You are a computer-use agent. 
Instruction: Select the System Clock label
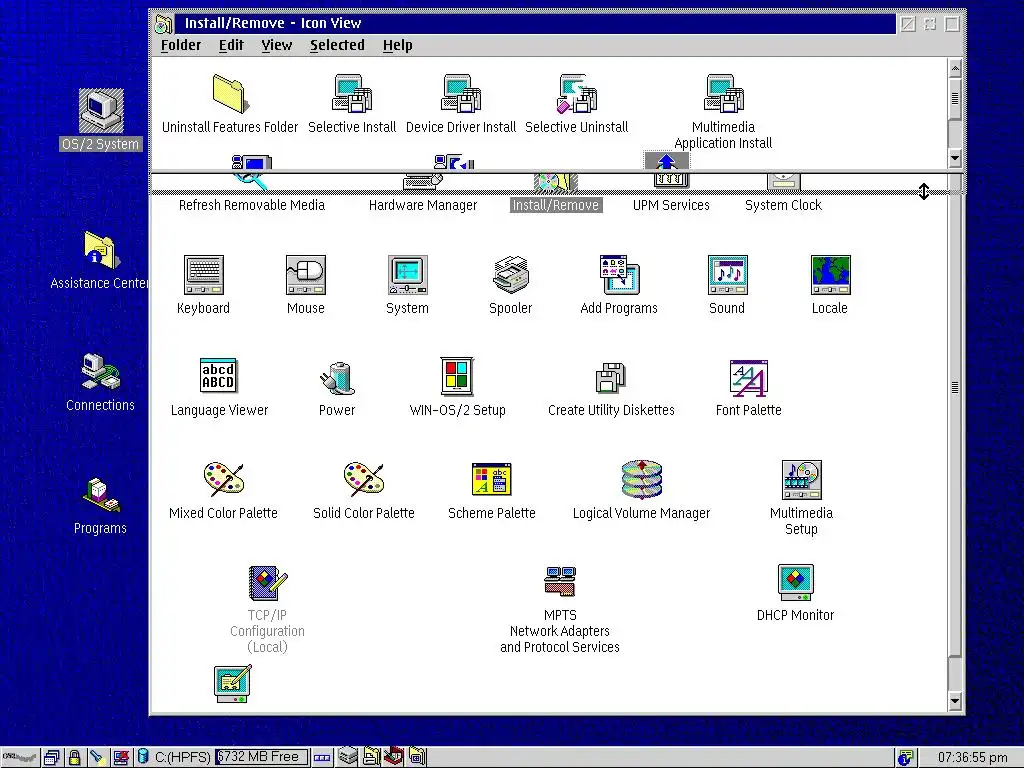[x=783, y=205]
